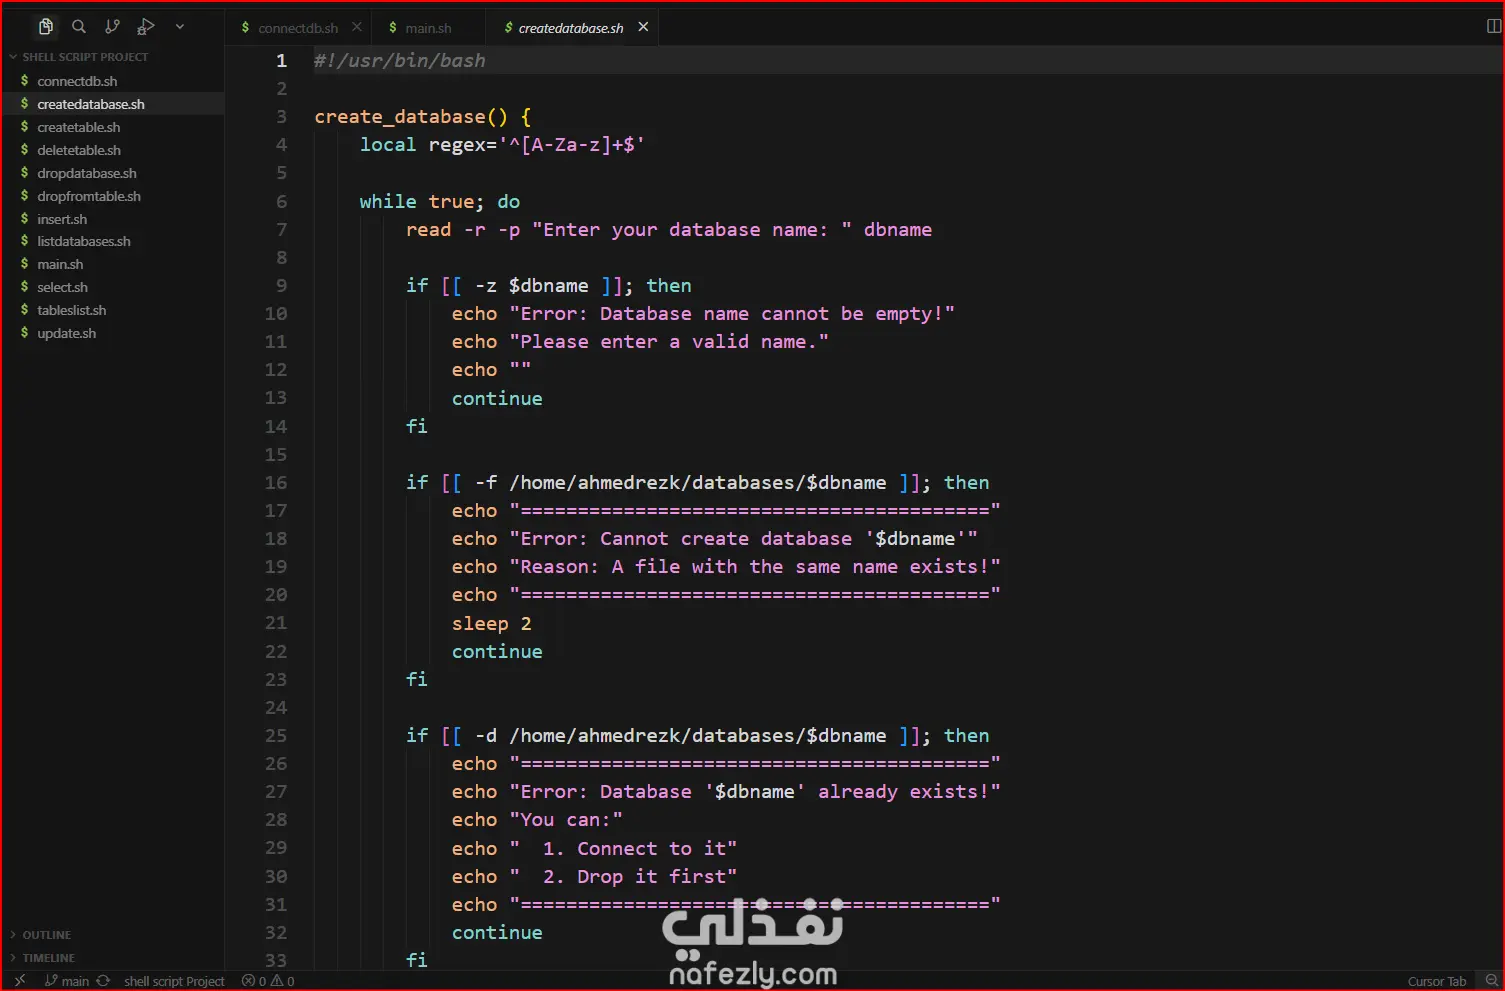This screenshot has width=1505, height=991.
Task: Close the createdatabase.sh tab
Action: (643, 27)
